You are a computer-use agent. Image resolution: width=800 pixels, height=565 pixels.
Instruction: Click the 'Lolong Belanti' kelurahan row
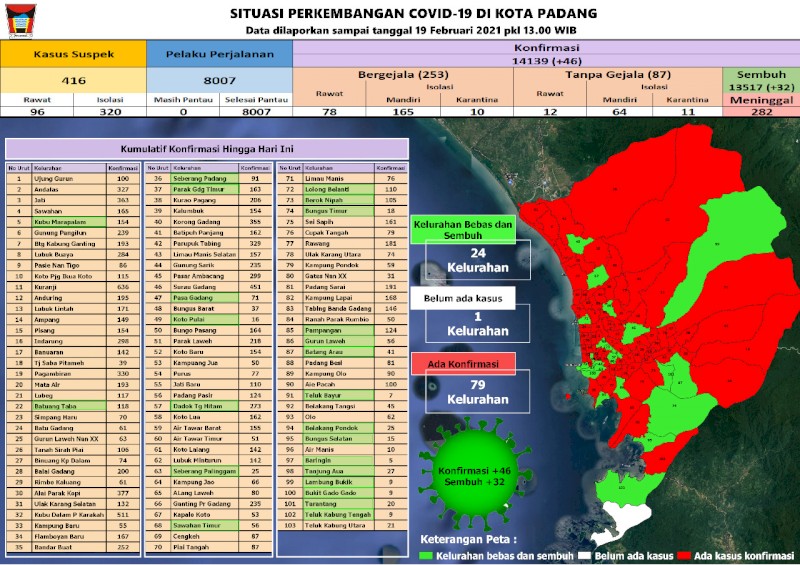[342, 189]
